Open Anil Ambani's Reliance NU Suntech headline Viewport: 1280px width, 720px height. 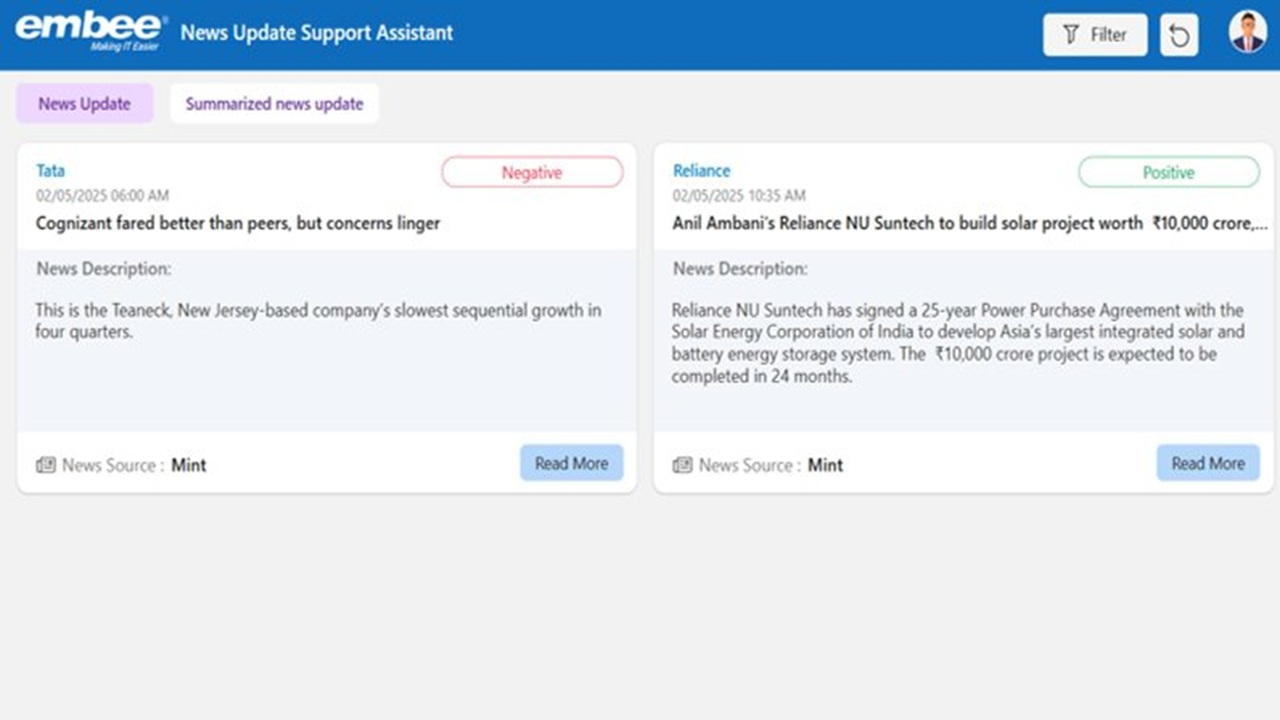pyautogui.click(x=971, y=223)
